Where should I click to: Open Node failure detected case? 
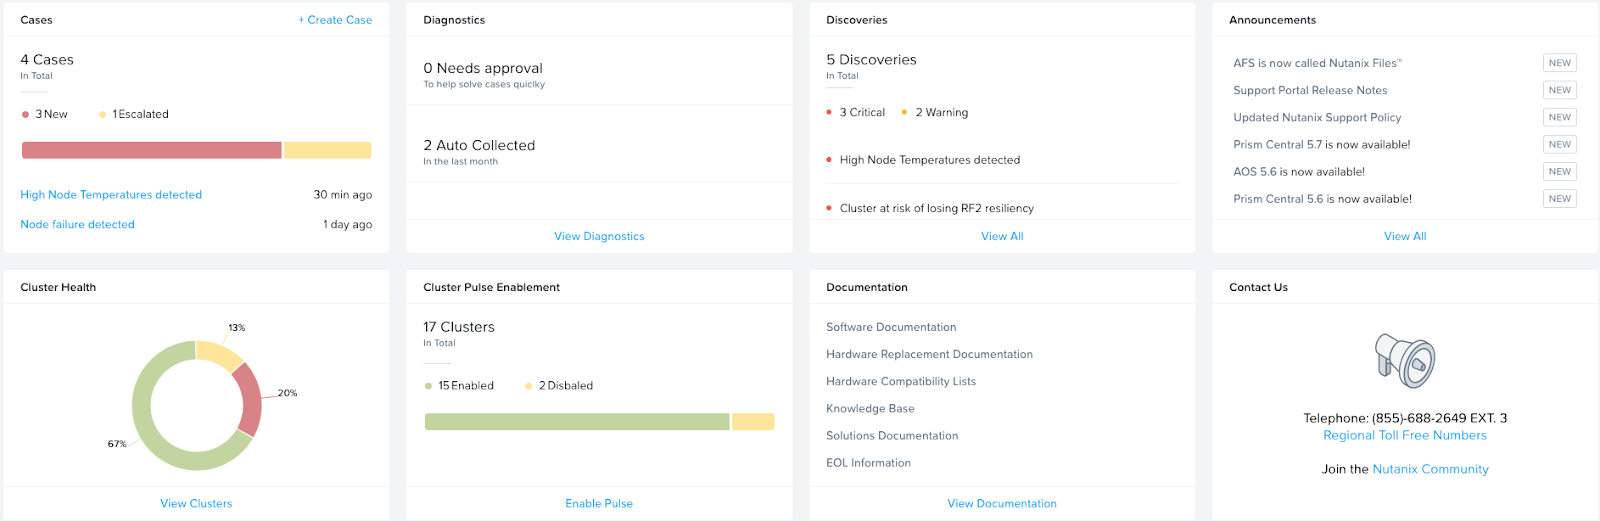78,225
